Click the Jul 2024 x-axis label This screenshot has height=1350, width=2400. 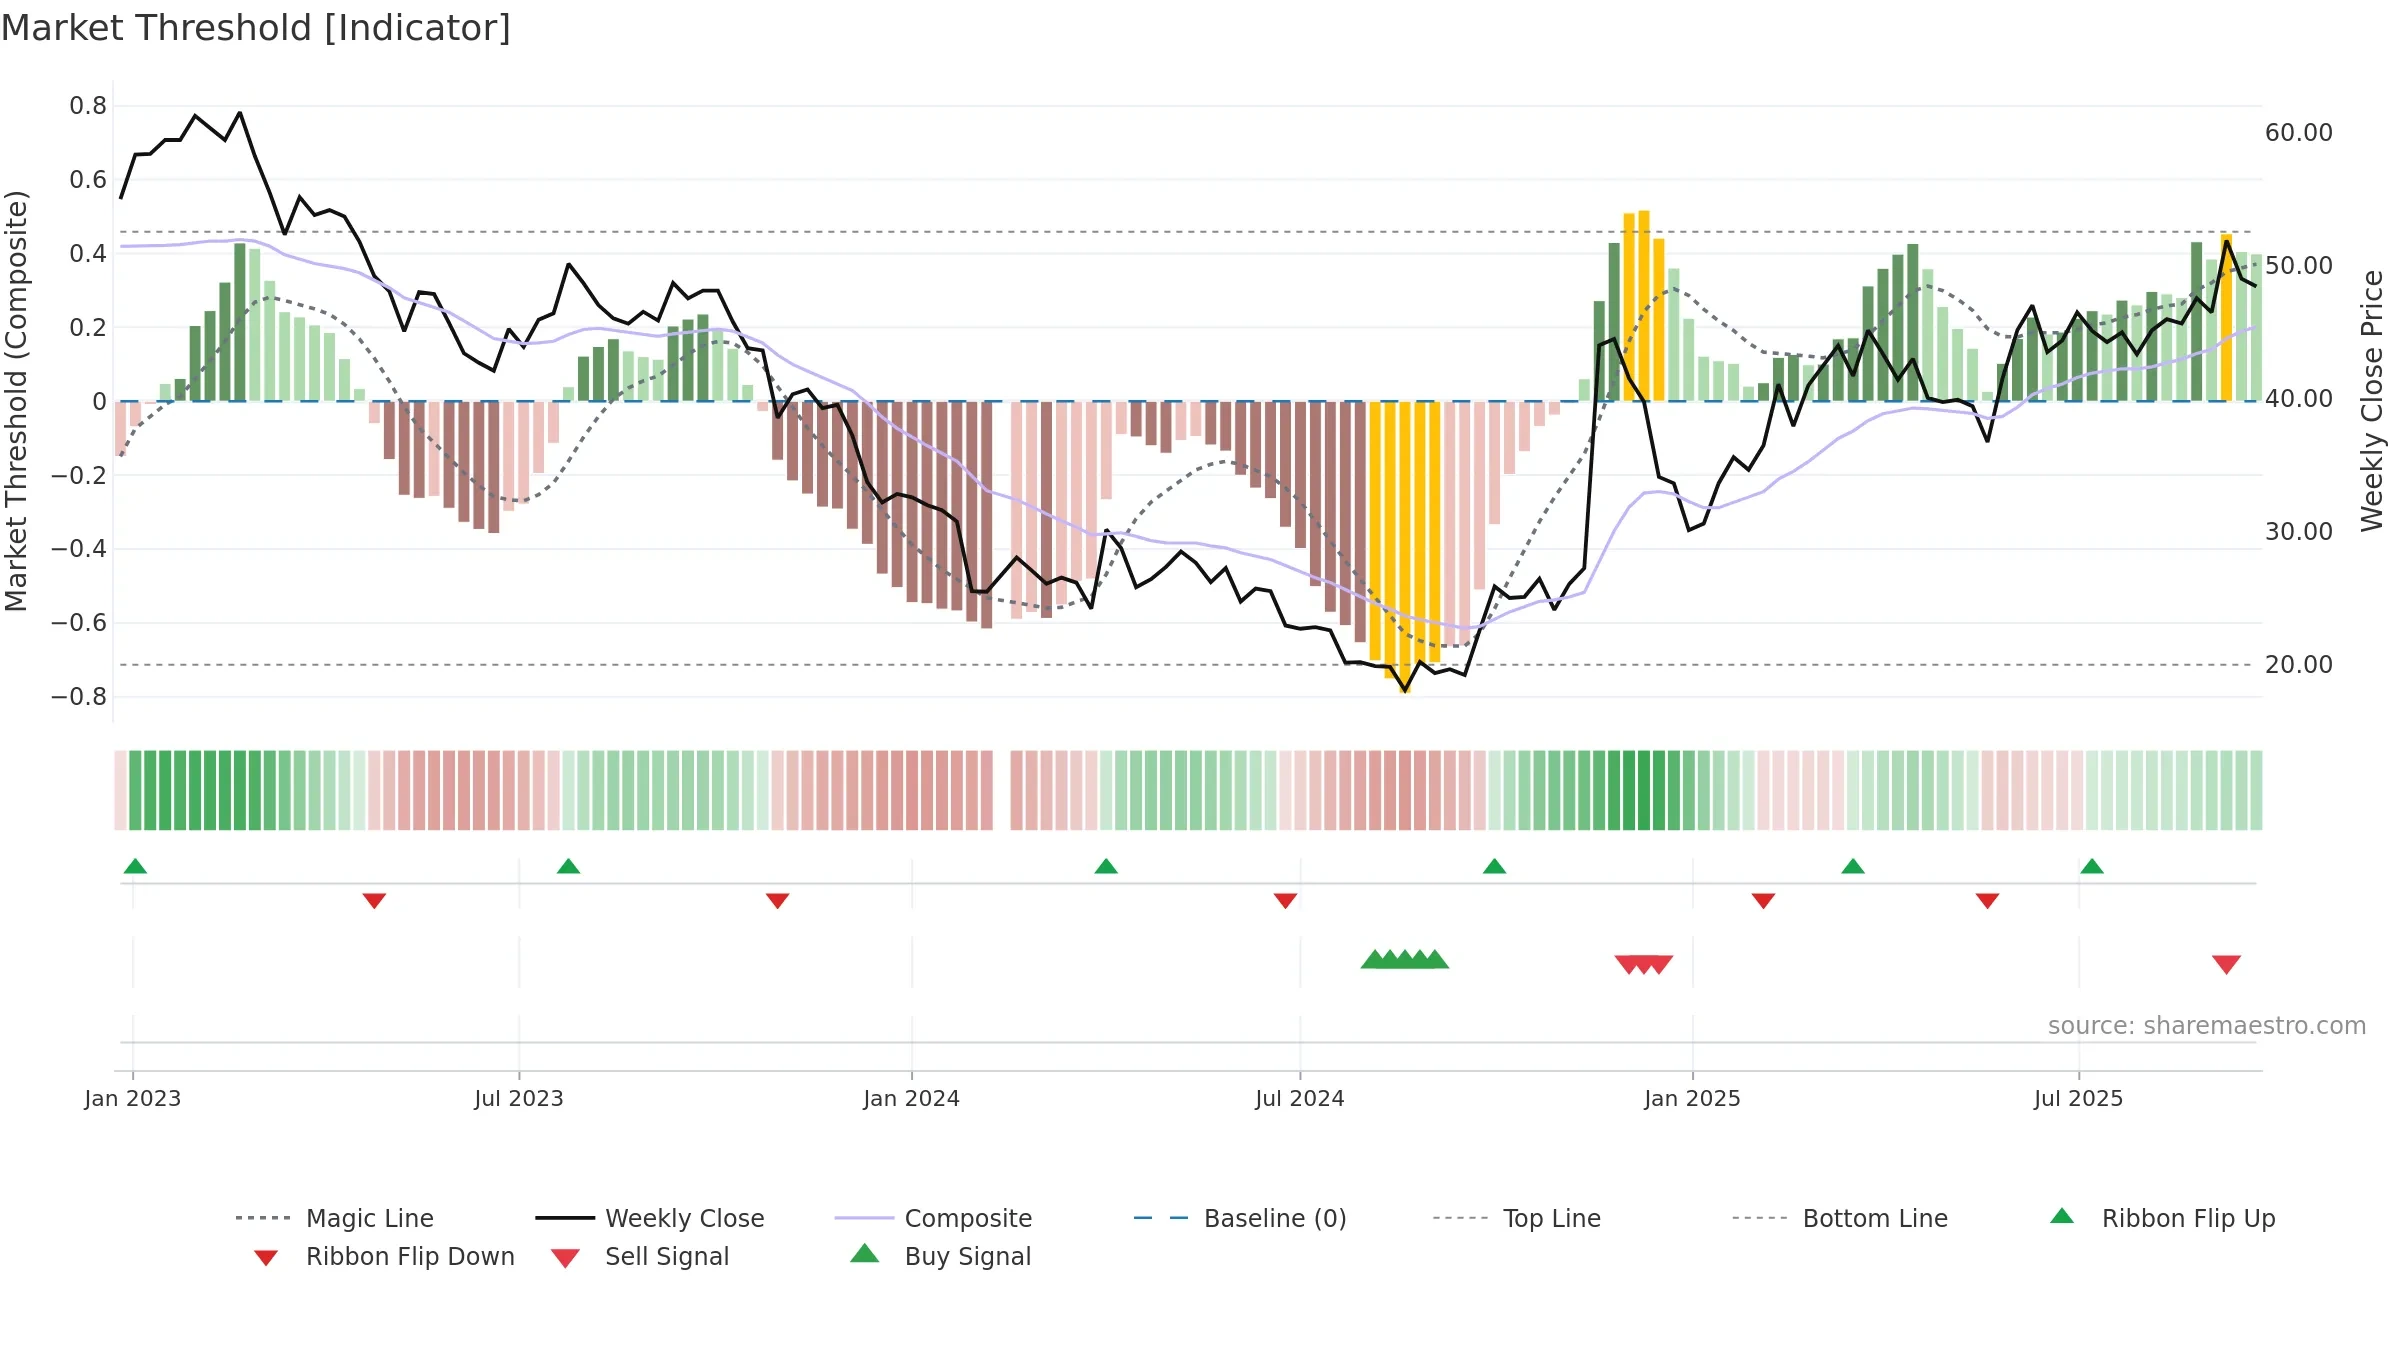tap(1299, 1098)
